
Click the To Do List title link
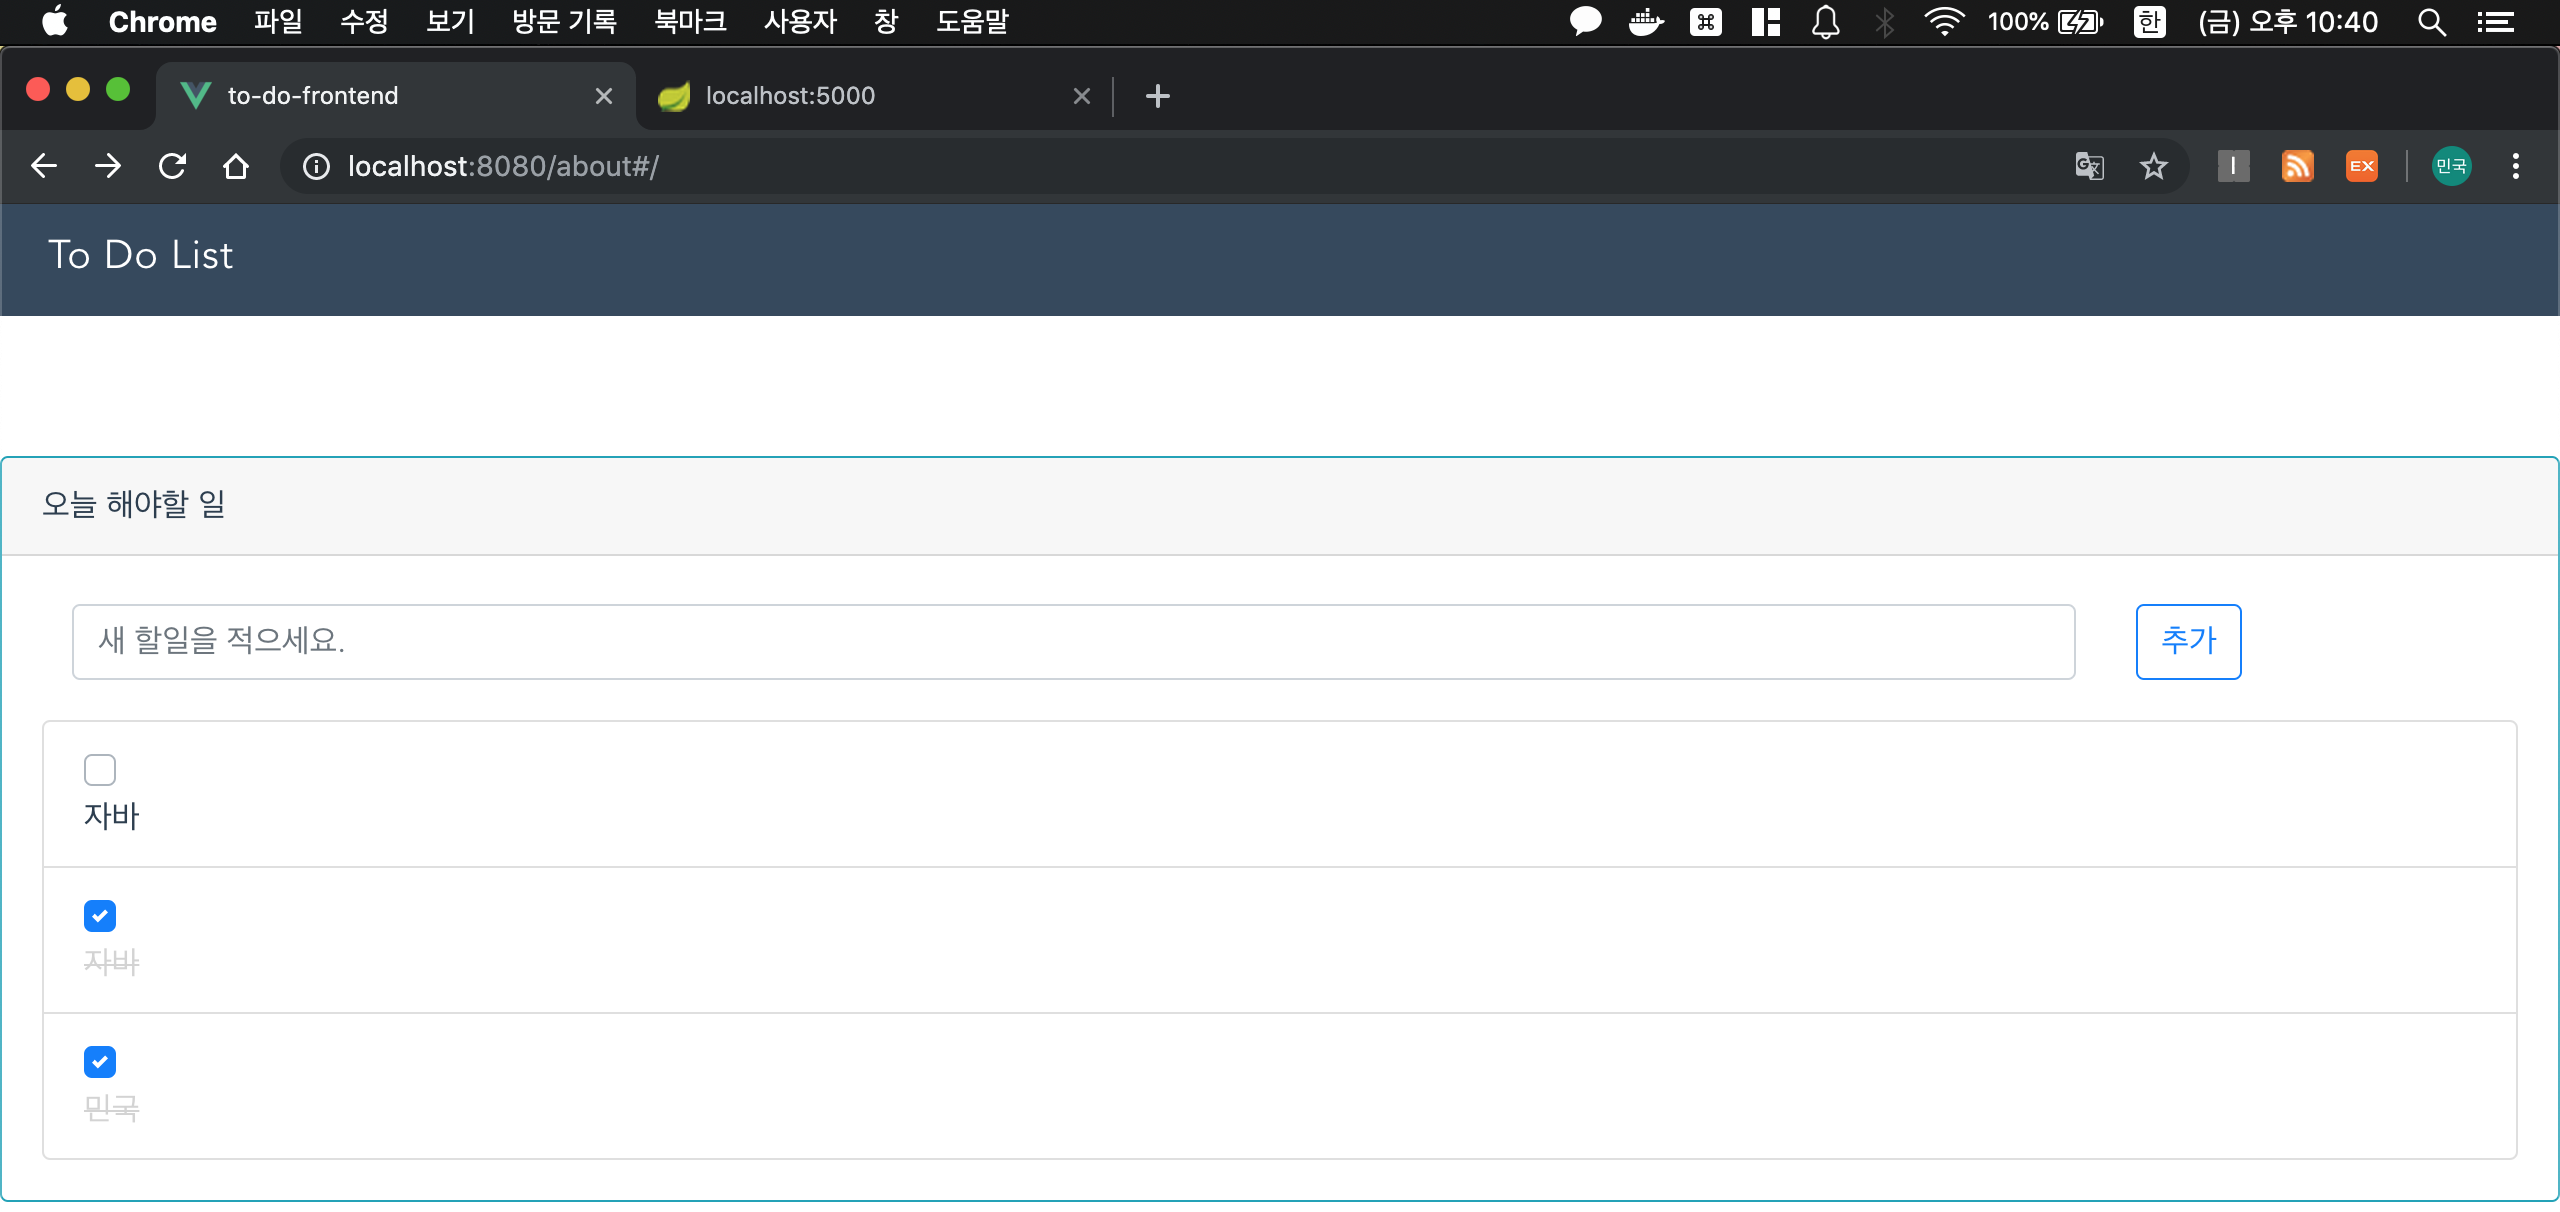pos(140,256)
